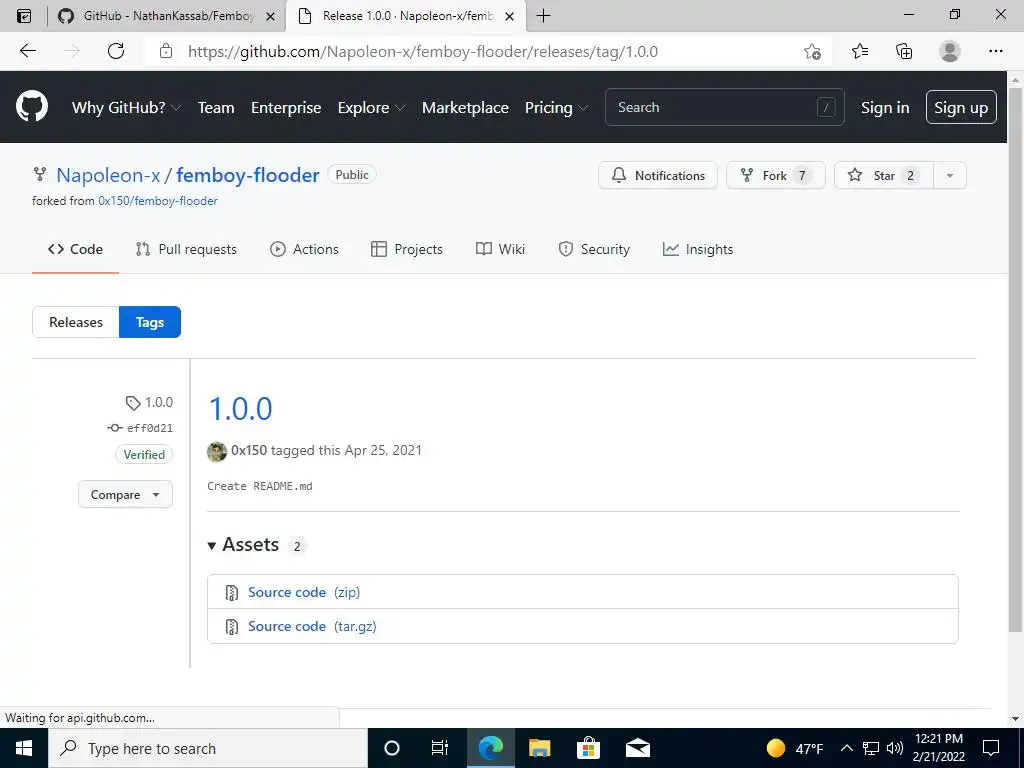Open forked-from 0x150/femboy-flooder link
Screen dimensions: 1024x768
pyautogui.click(x=158, y=201)
